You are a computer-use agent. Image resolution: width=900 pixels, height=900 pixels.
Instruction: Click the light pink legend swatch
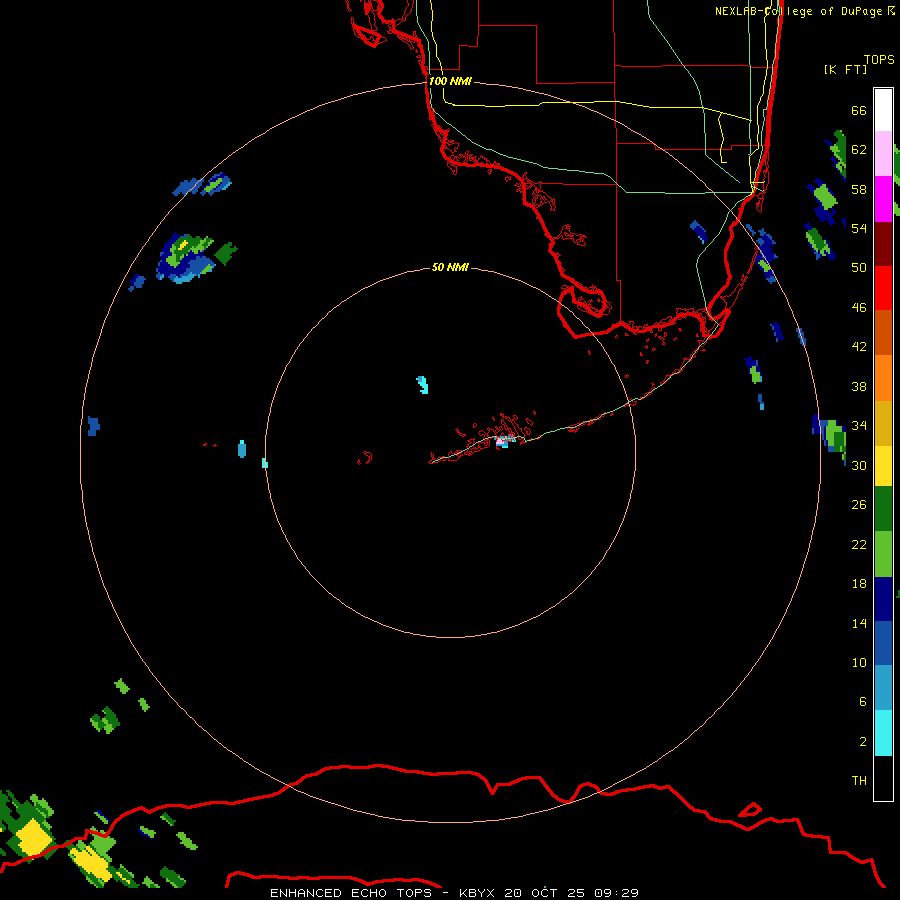883,154
